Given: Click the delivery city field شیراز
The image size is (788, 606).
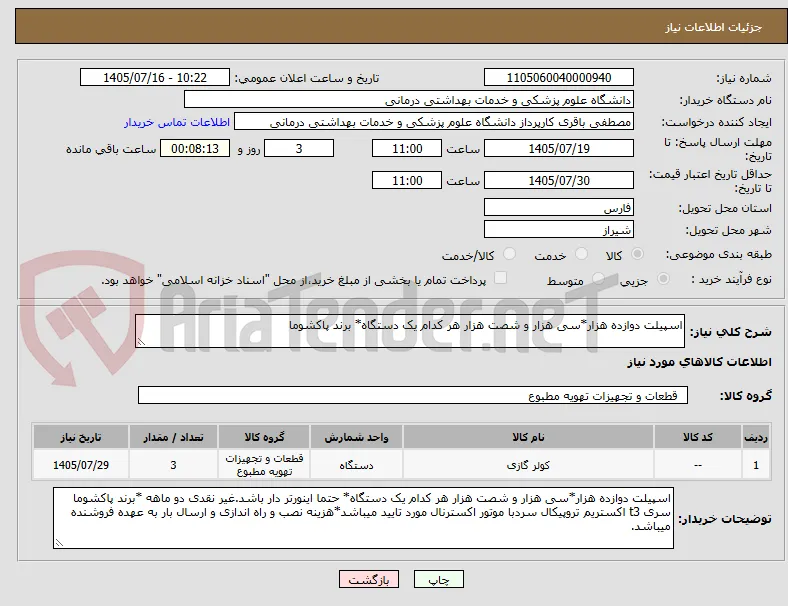Looking at the screenshot, I should coord(558,229).
